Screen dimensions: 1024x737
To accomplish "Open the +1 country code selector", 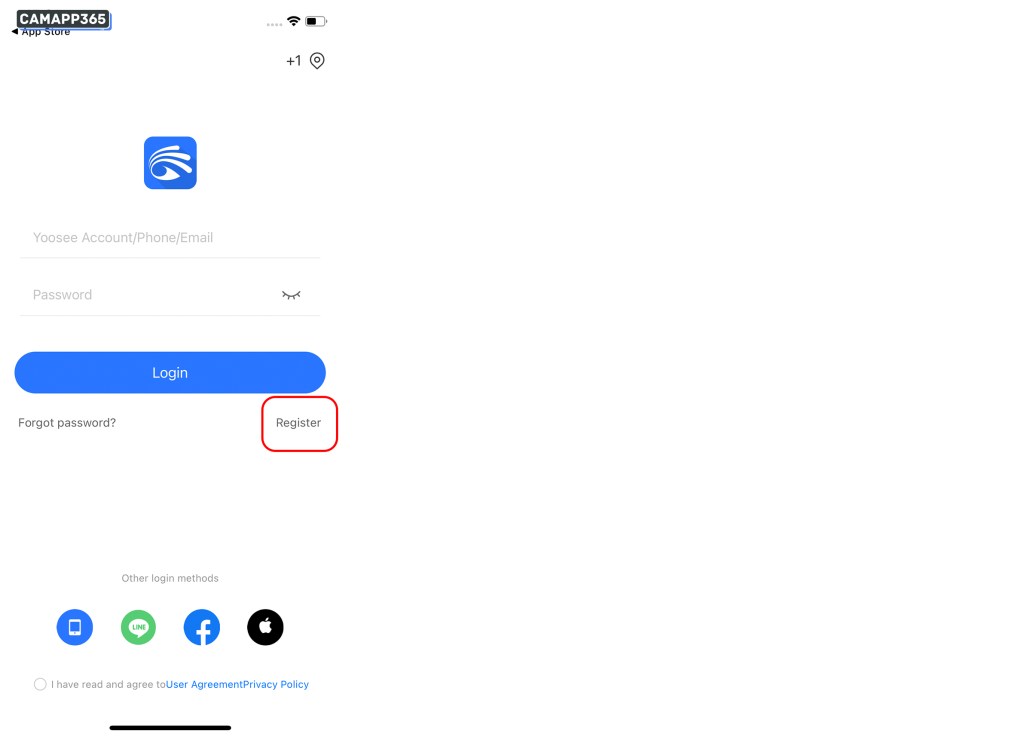I will [x=293, y=61].
